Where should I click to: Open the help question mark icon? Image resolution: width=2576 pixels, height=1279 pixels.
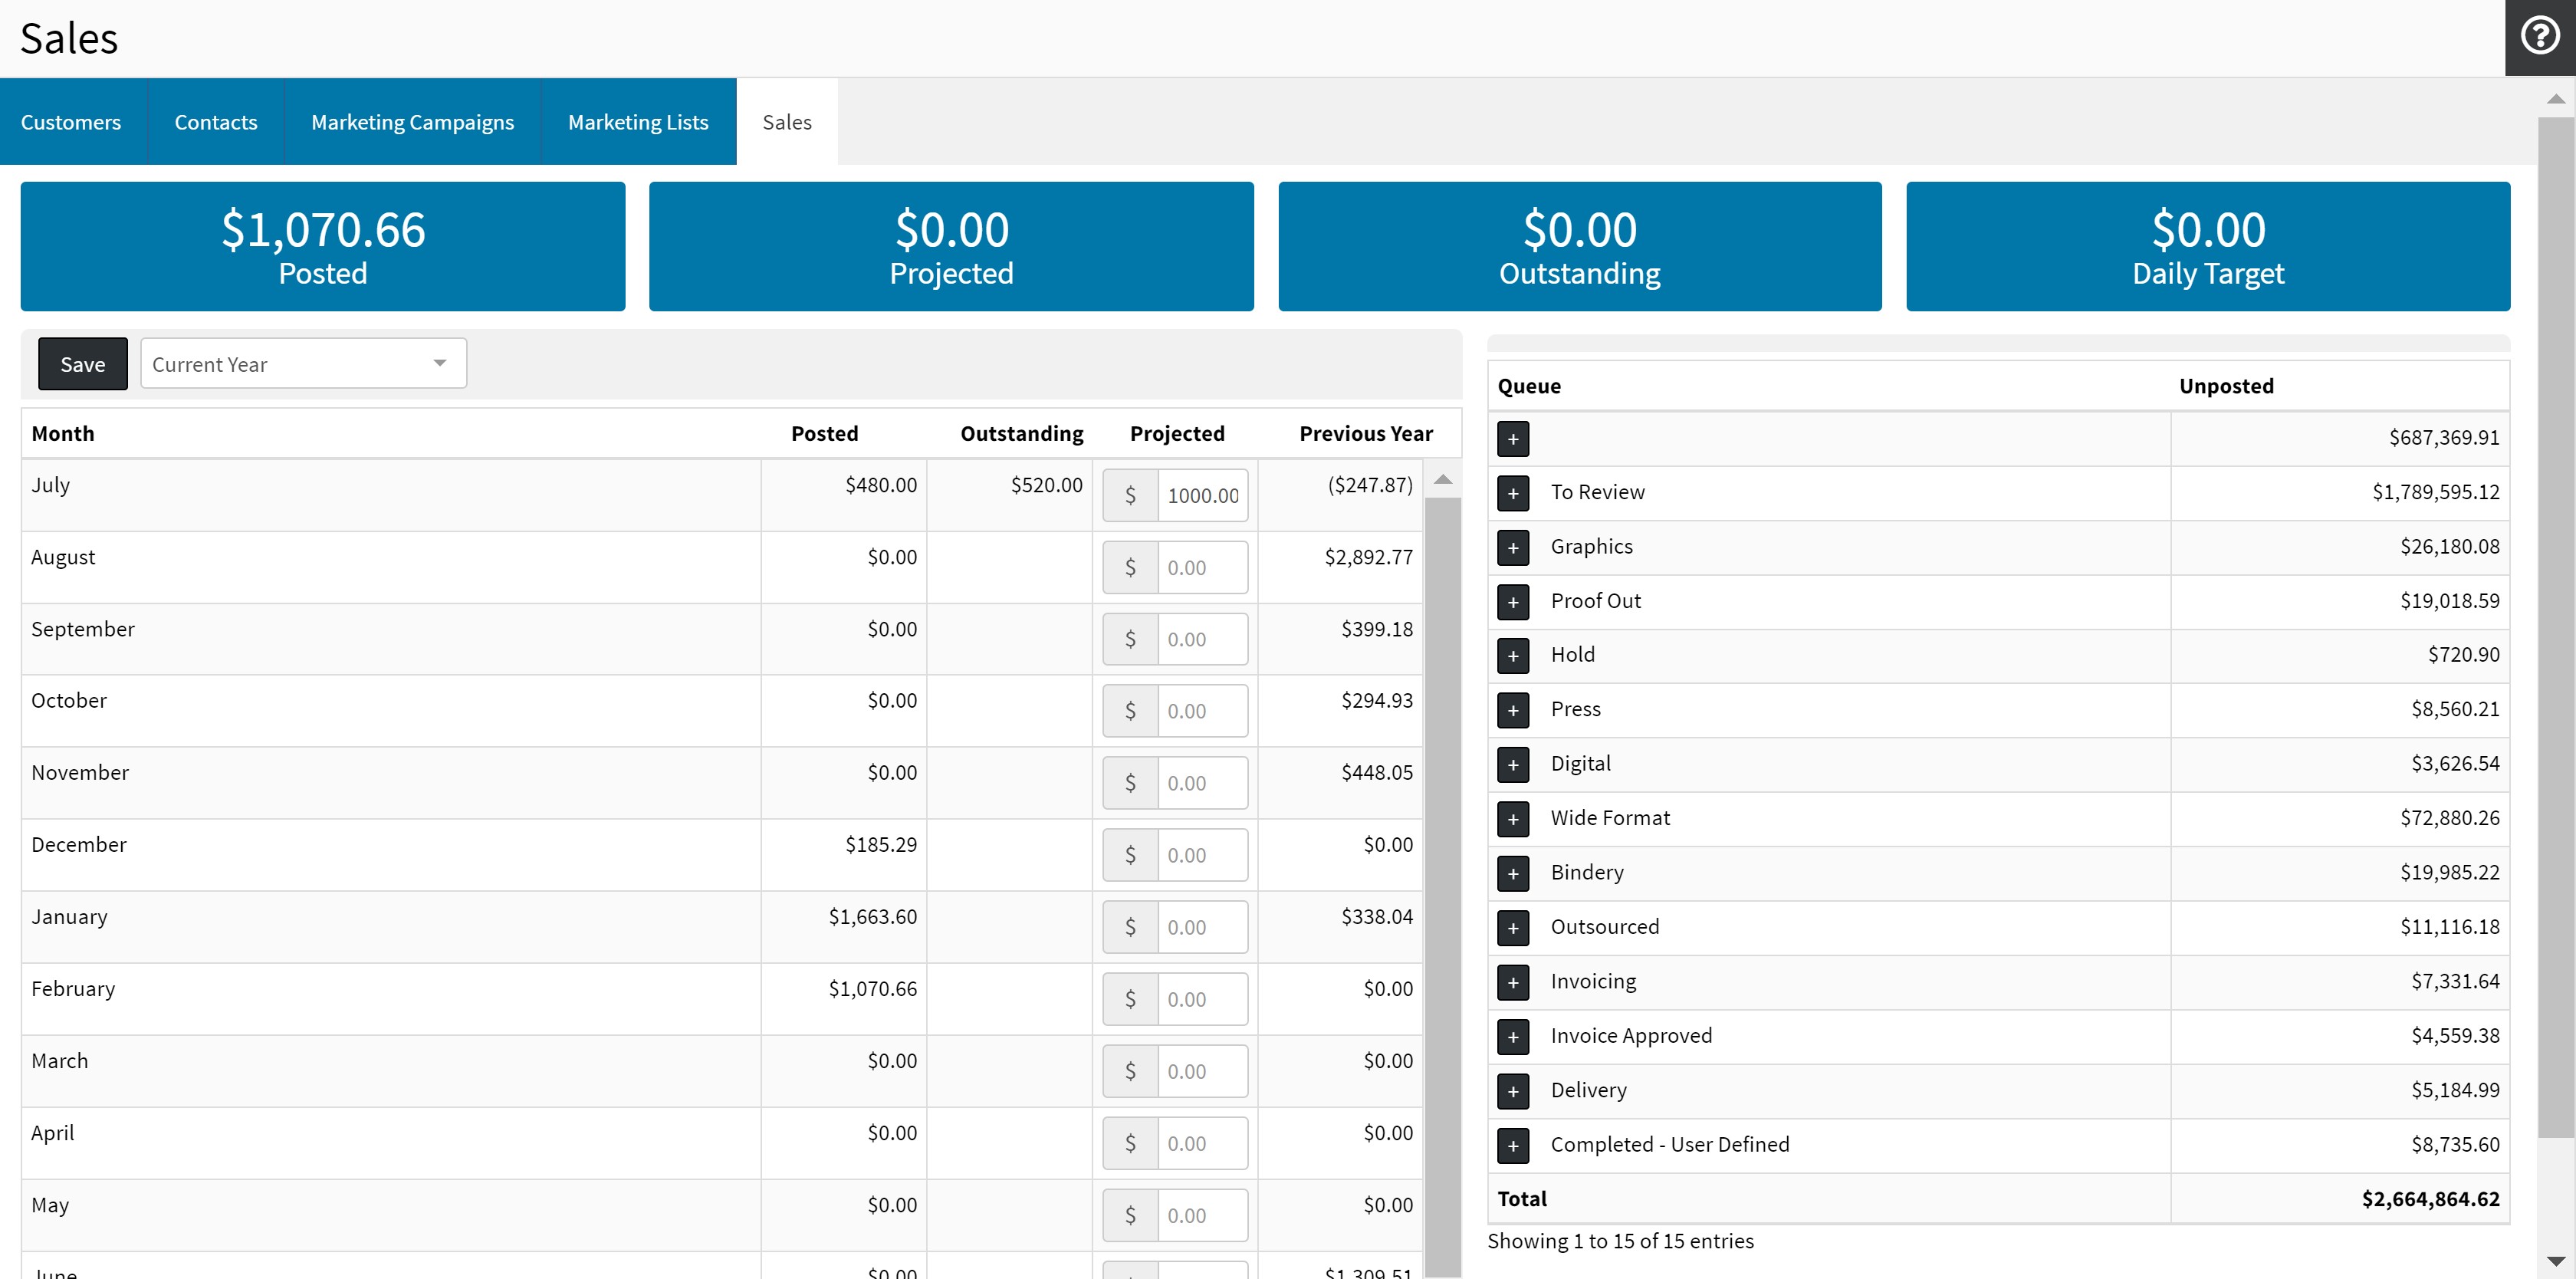[x=2539, y=37]
